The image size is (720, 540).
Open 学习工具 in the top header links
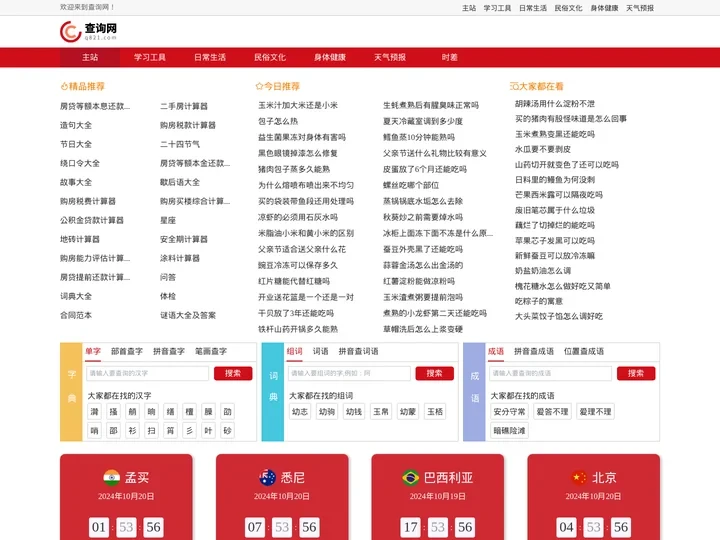[497, 8]
